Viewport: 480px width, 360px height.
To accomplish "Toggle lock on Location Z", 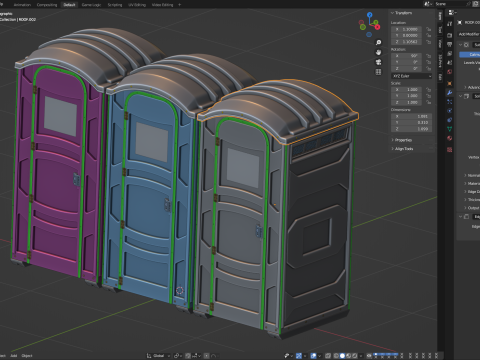I will tap(429, 42).
